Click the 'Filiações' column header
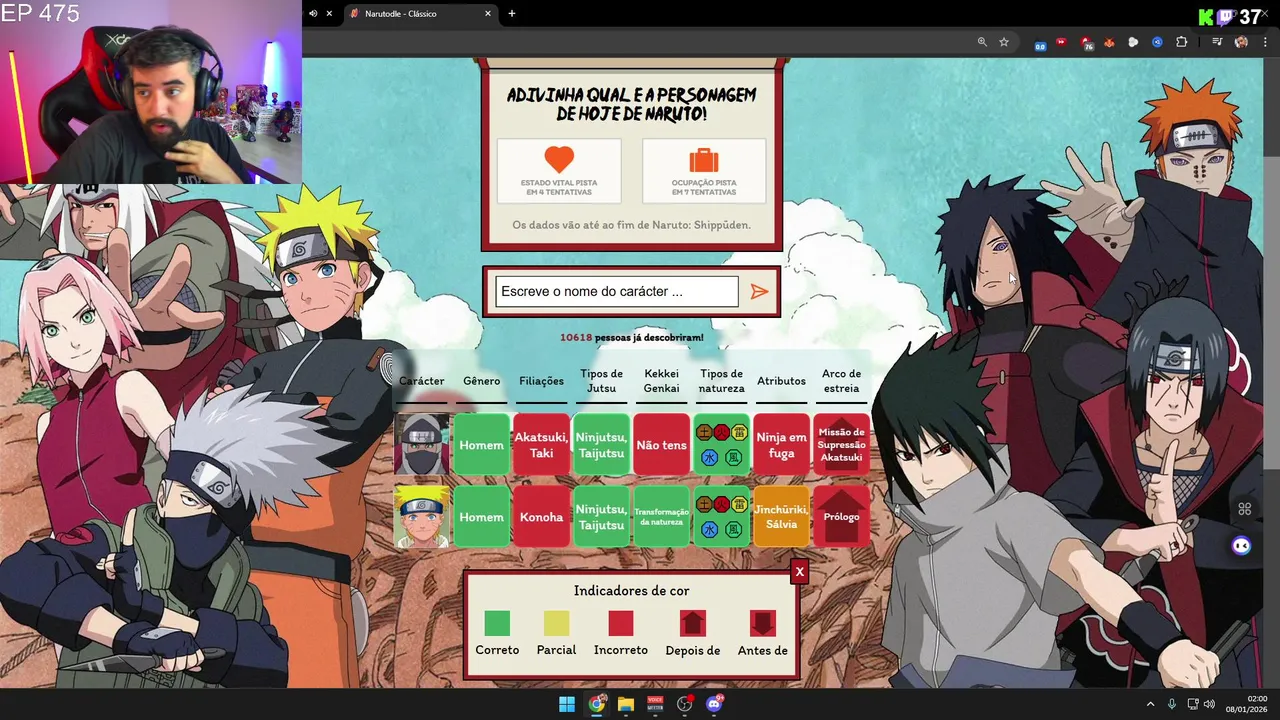Screen dimensions: 1280x720 point(541,381)
